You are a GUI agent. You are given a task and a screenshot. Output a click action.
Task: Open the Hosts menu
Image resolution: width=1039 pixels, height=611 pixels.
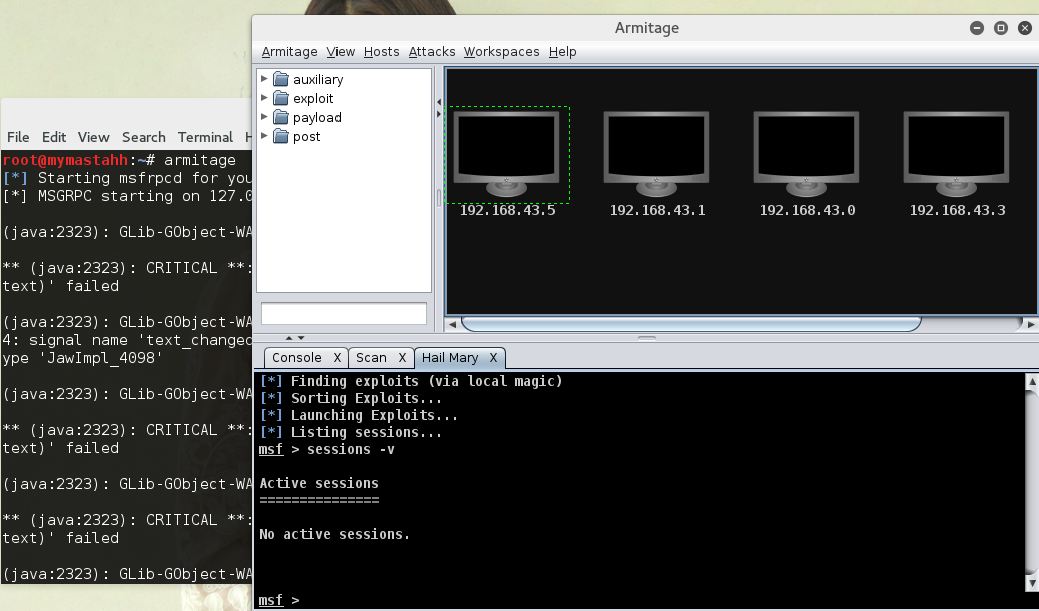(382, 52)
